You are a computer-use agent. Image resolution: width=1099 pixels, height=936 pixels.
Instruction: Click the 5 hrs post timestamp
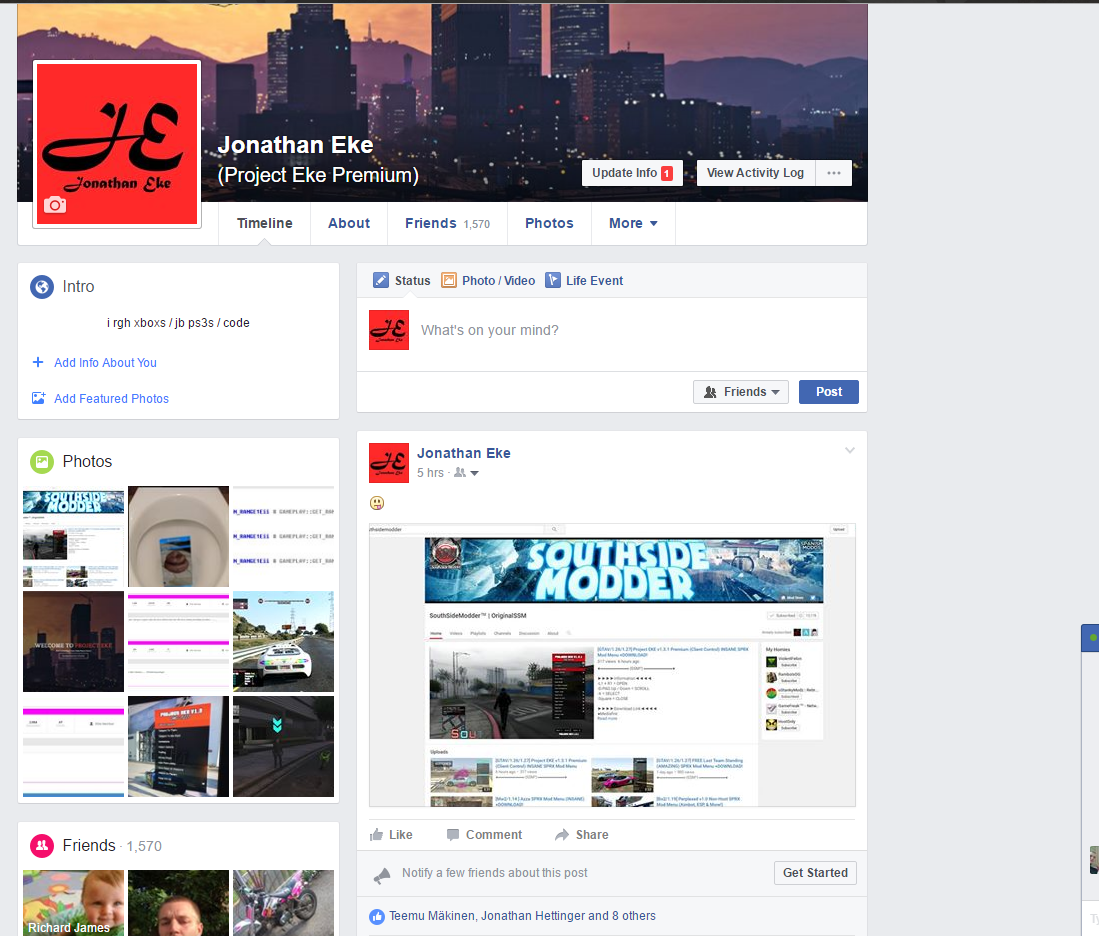(430, 473)
